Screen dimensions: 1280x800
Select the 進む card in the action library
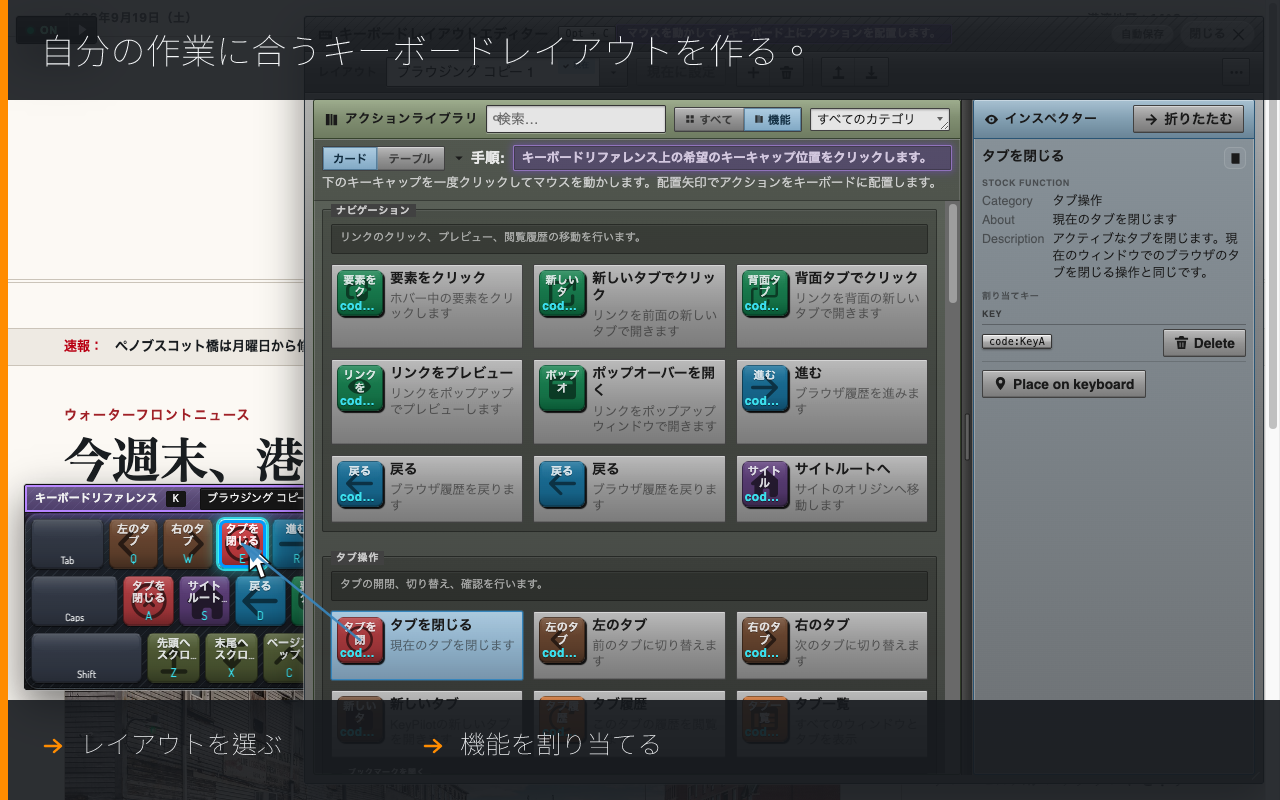click(832, 402)
